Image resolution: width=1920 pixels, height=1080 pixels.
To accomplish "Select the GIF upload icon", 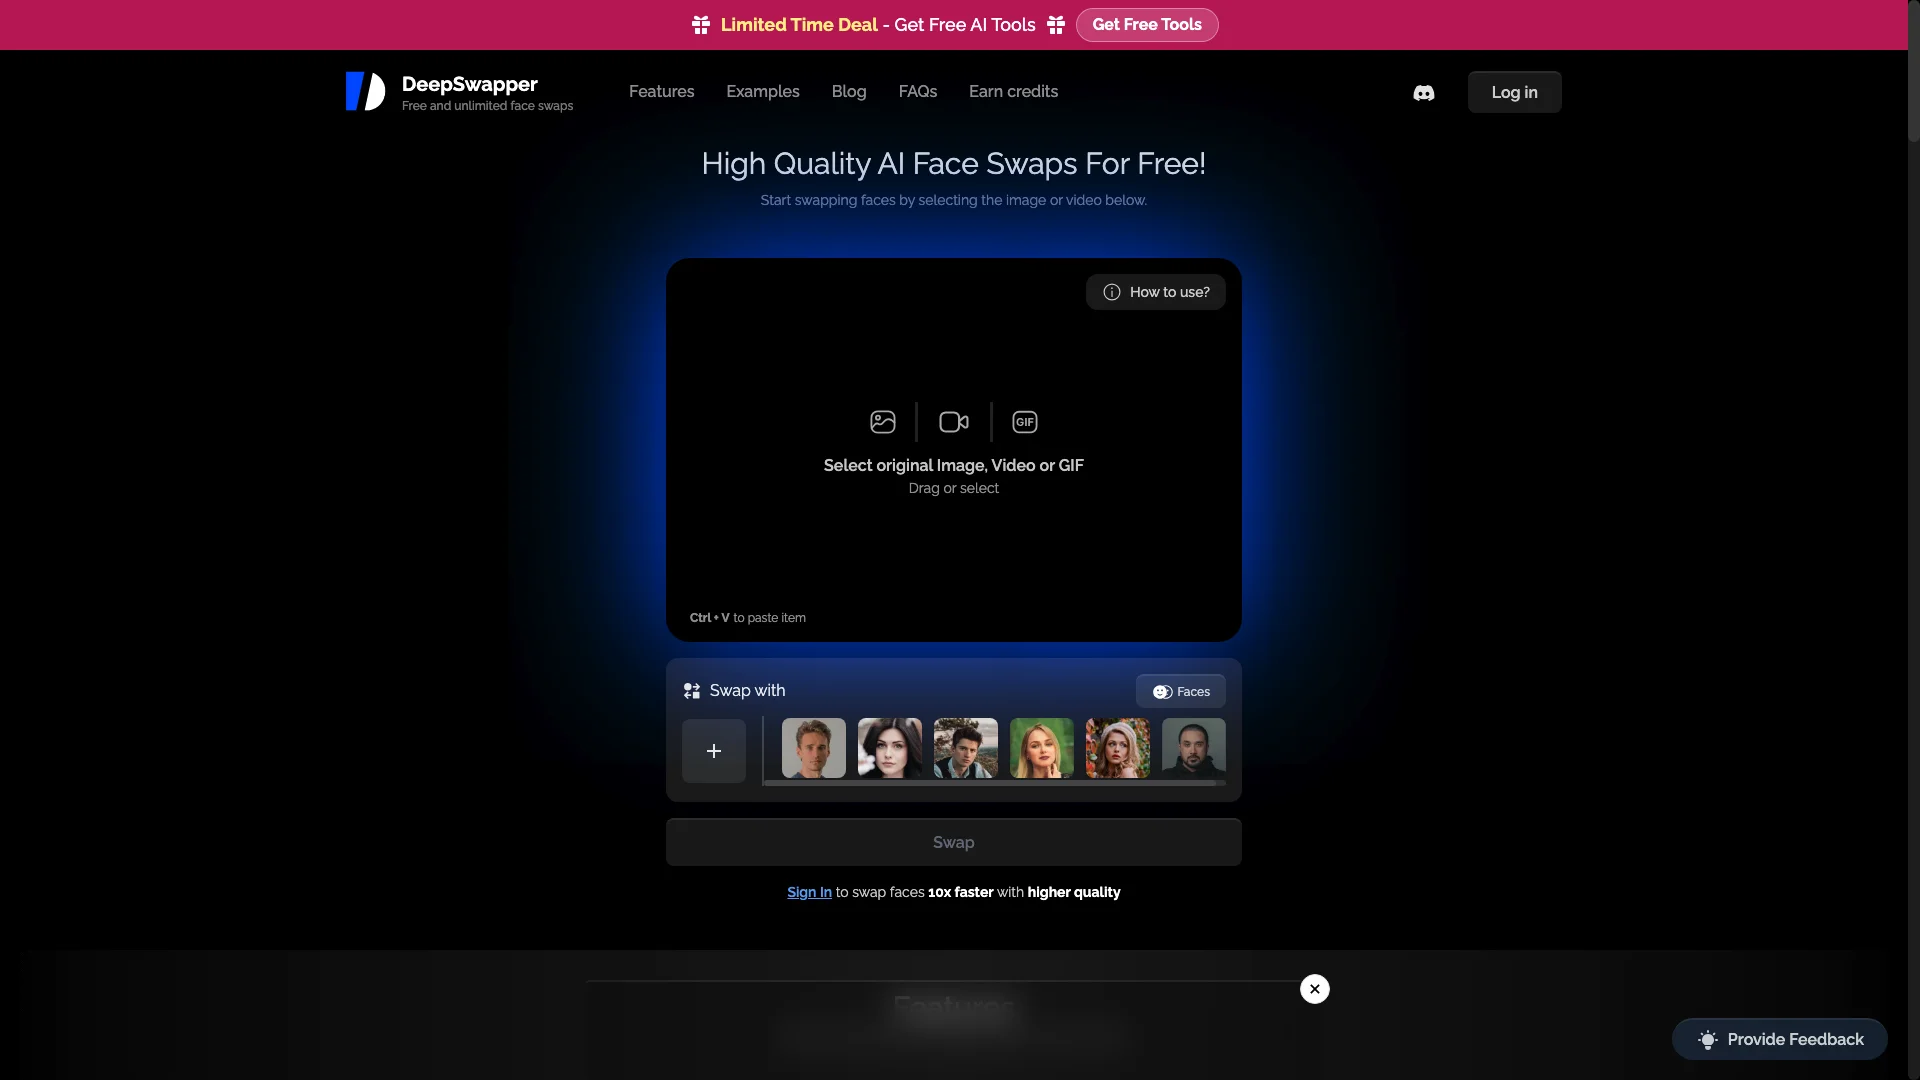I will (x=1025, y=422).
